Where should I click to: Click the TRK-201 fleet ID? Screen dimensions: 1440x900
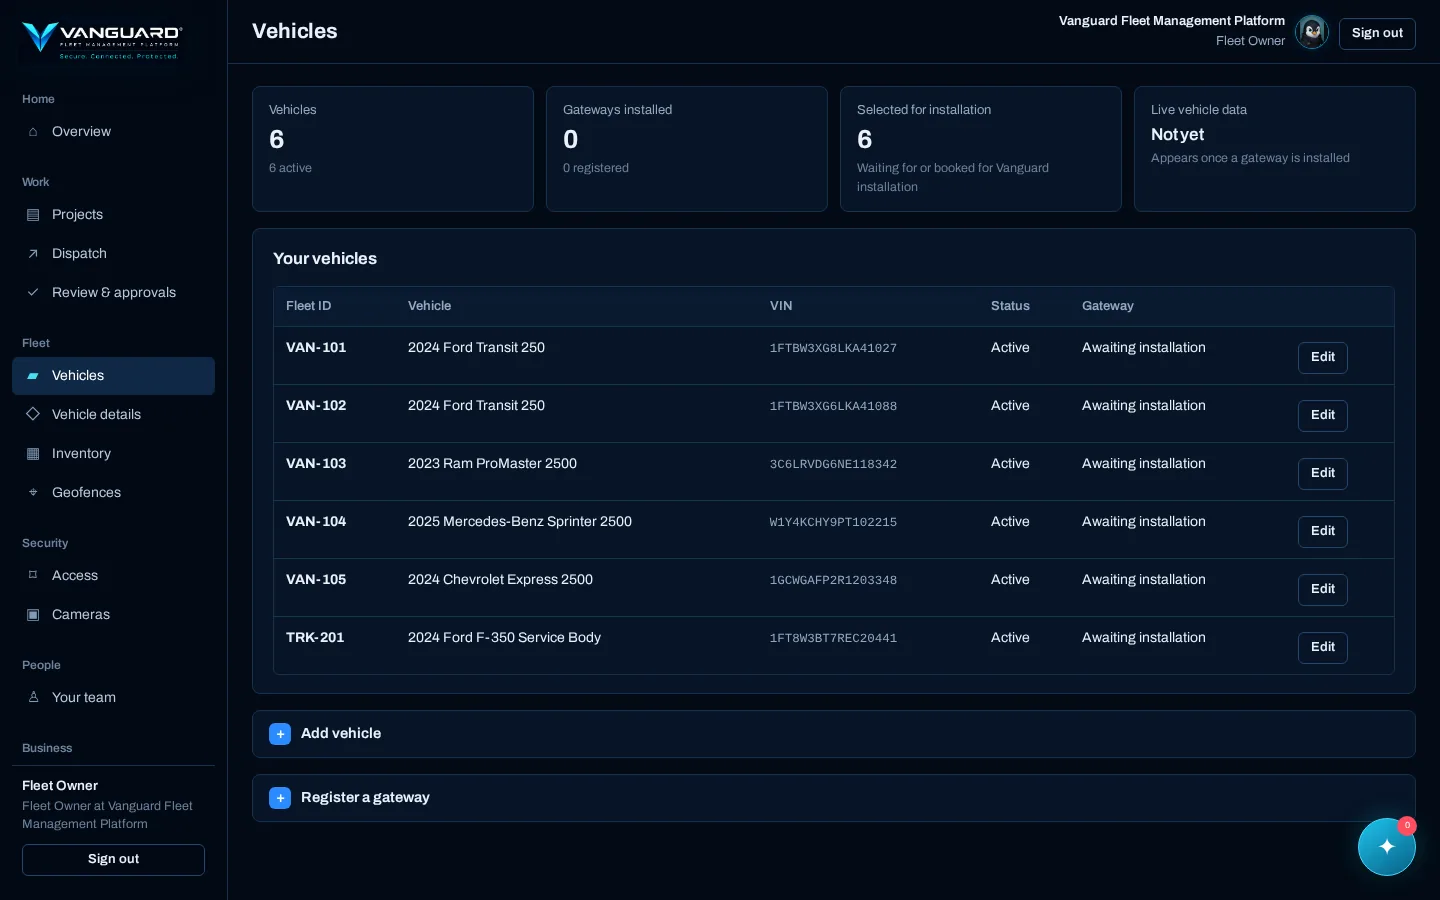[x=315, y=638]
